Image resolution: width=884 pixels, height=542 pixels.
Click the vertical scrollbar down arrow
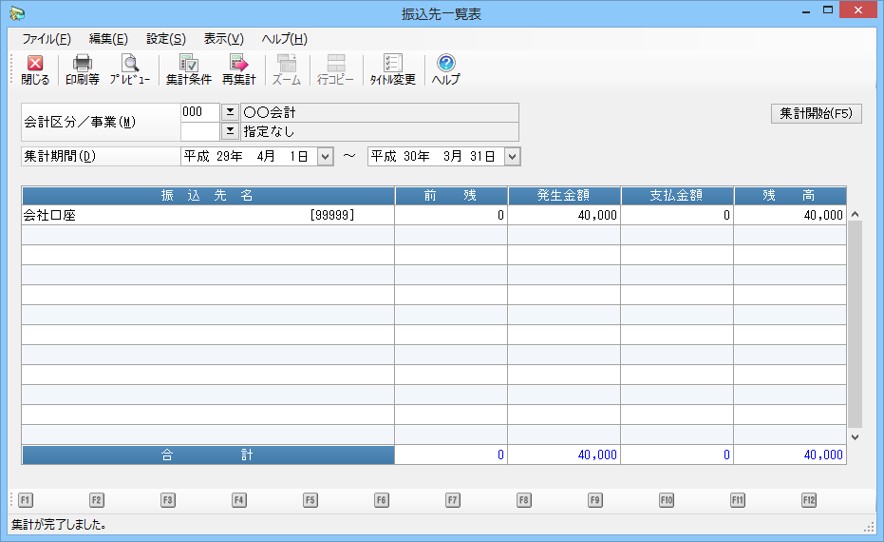coord(854,437)
